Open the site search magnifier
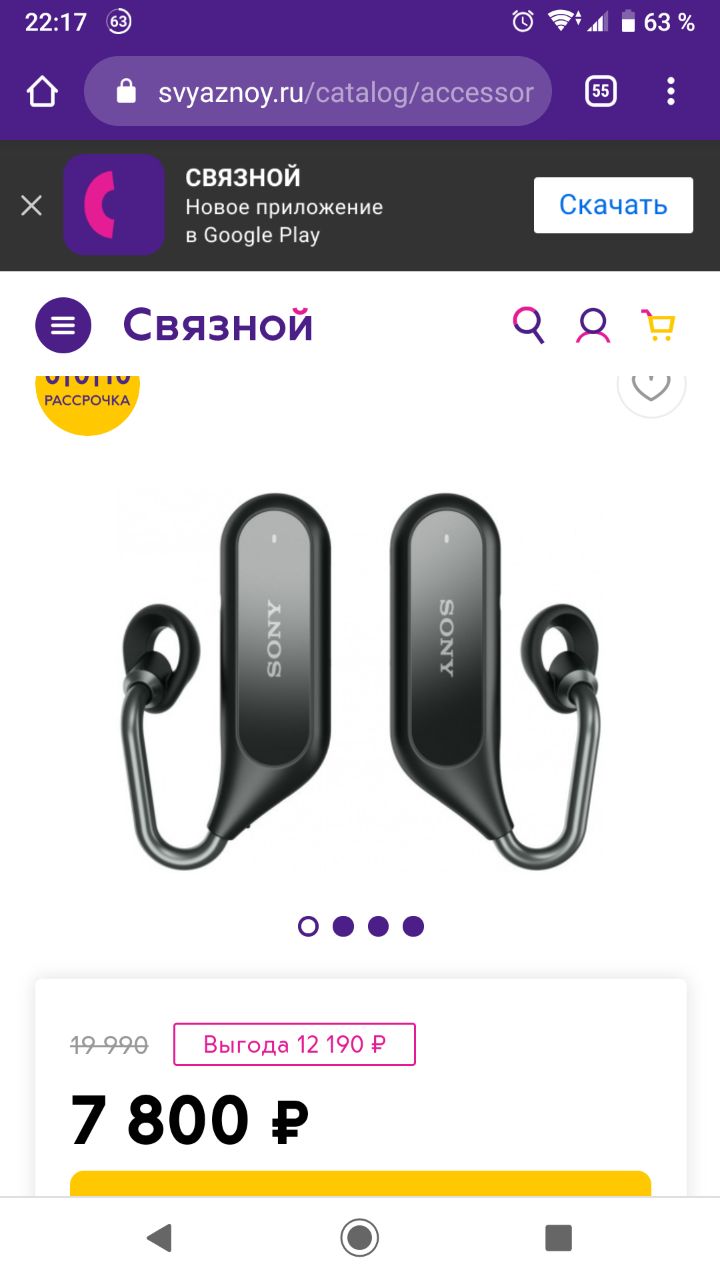The width and height of the screenshot is (720, 1280). pos(529,325)
